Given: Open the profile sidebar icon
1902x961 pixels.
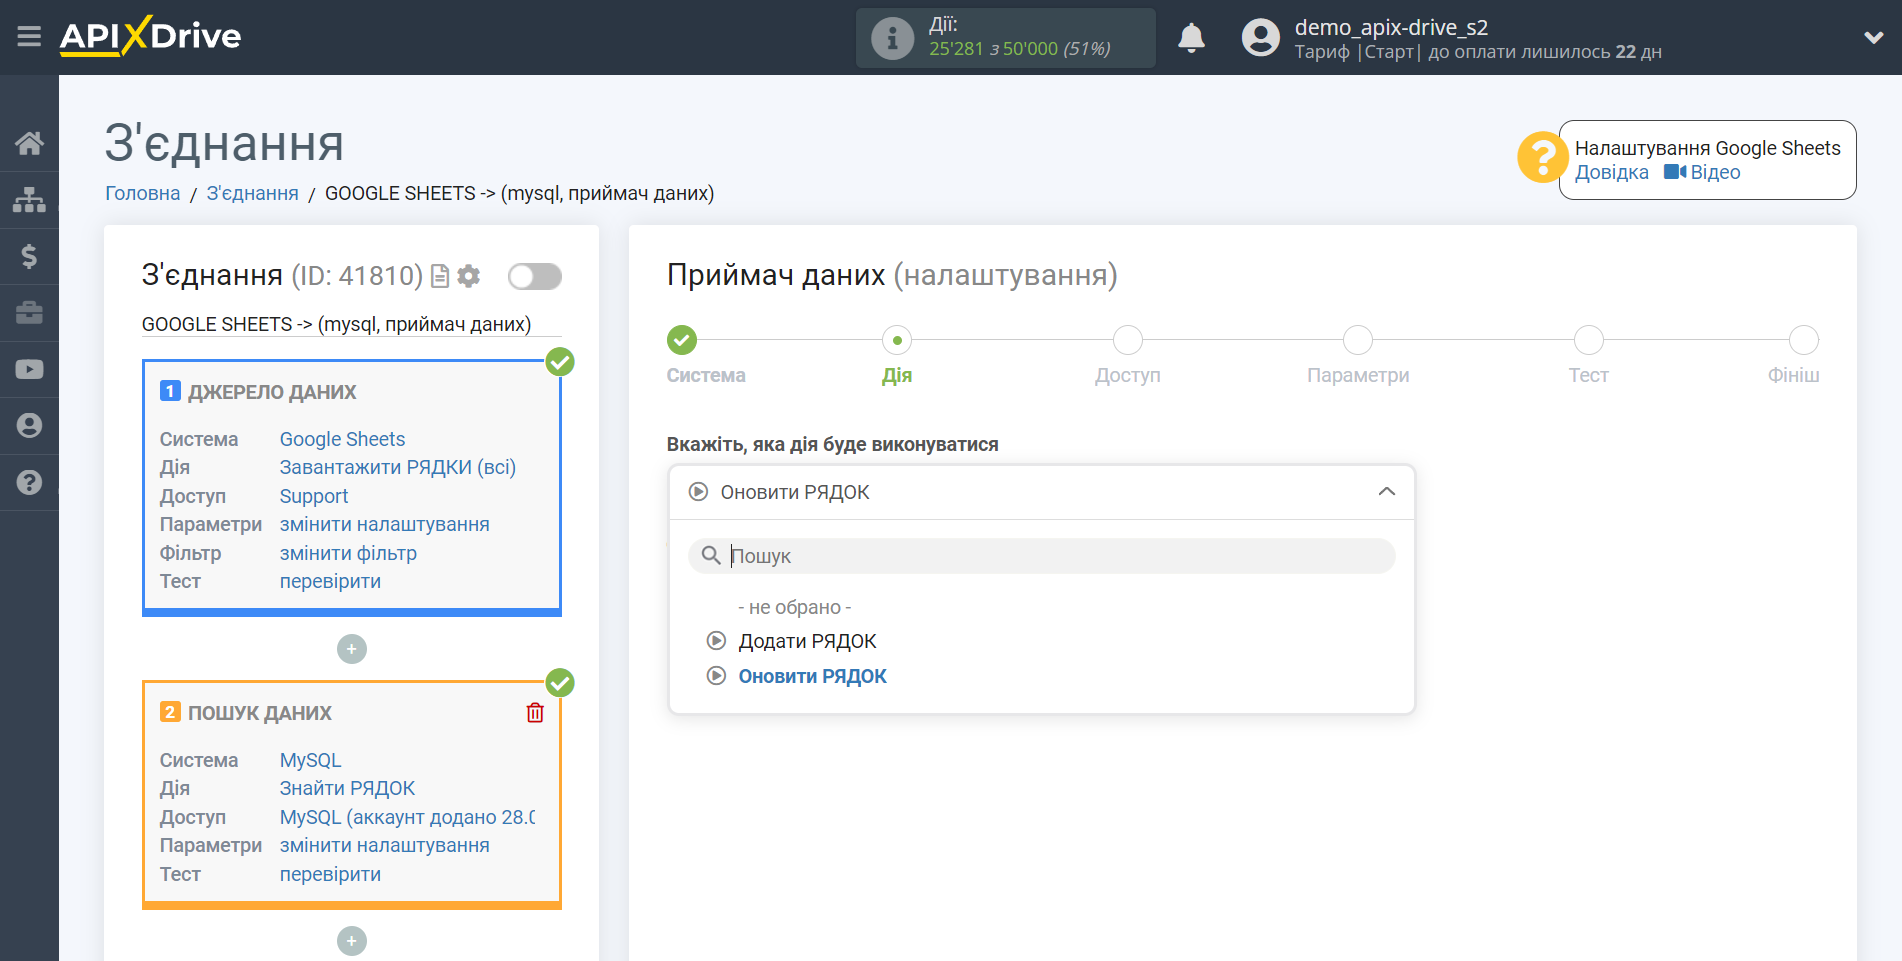Looking at the screenshot, I should tap(29, 426).
